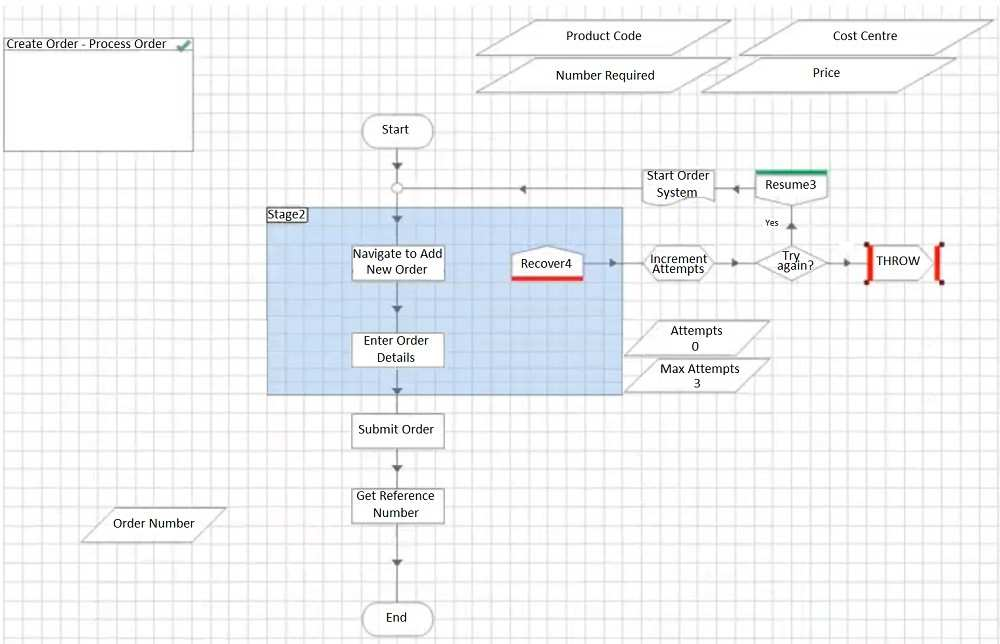Image resolution: width=1000 pixels, height=644 pixels.
Task: Click the Increment Attempts calculation stage
Action: tap(679, 264)
